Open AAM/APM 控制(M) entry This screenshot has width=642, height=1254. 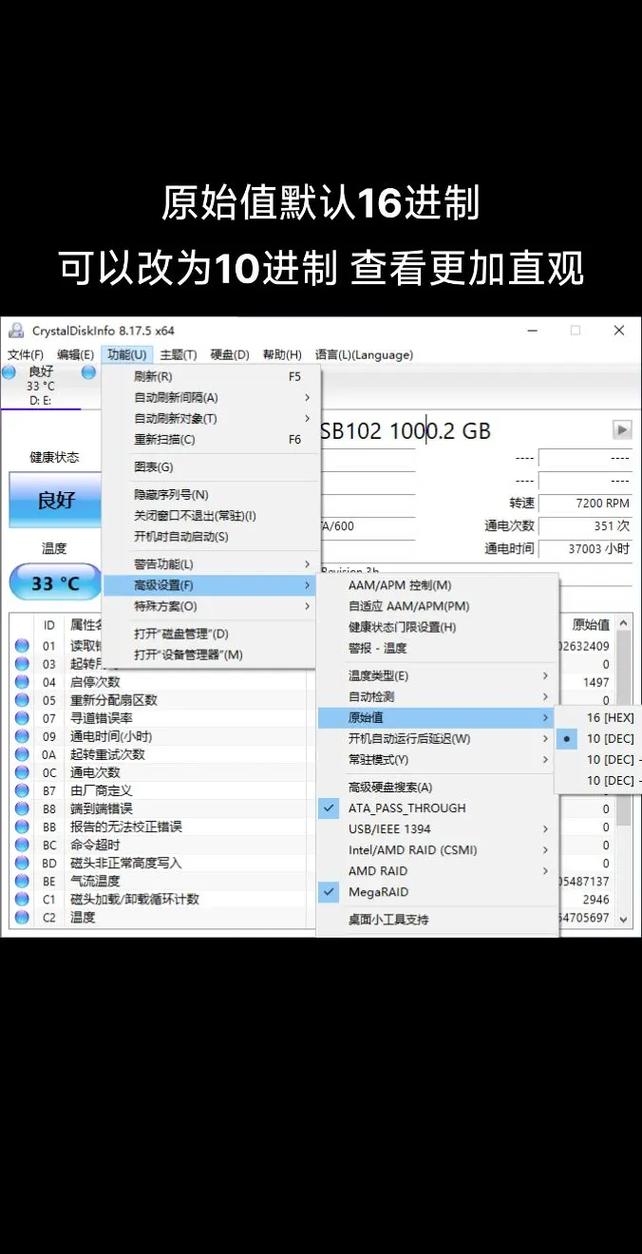pyautogui.click(x=437, y=585)
